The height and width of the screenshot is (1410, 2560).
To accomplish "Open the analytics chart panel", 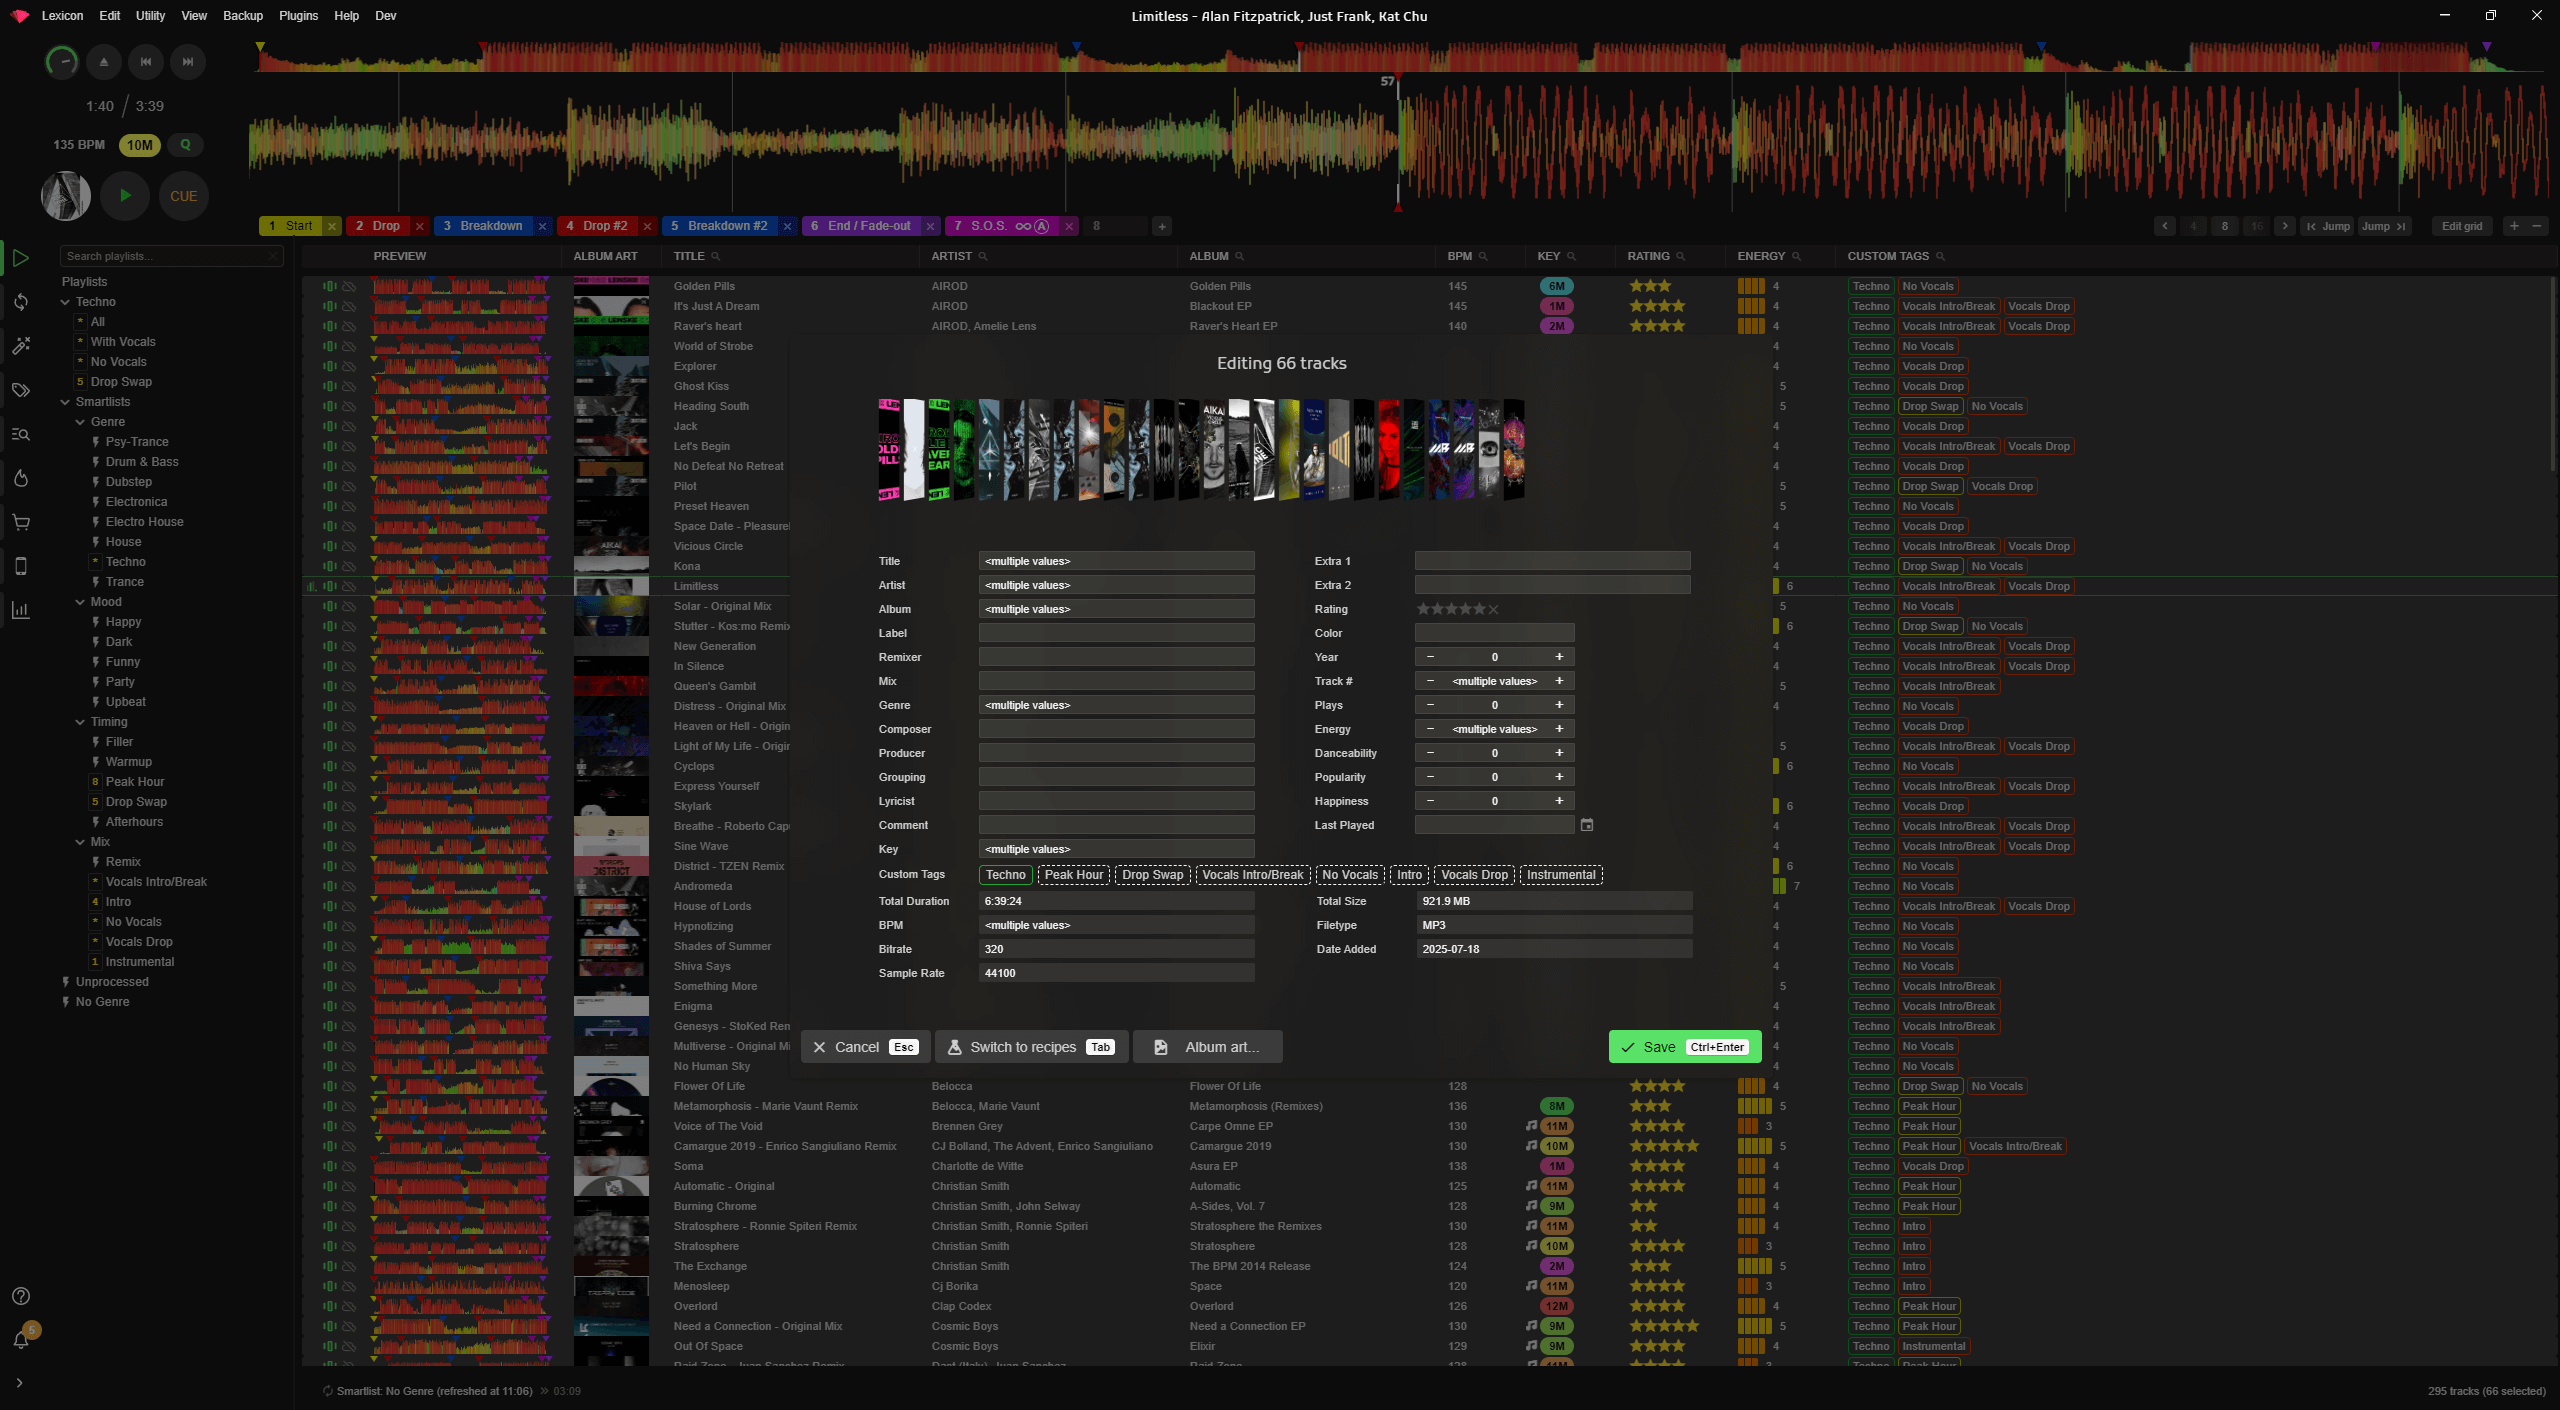I will coord(22,610).
